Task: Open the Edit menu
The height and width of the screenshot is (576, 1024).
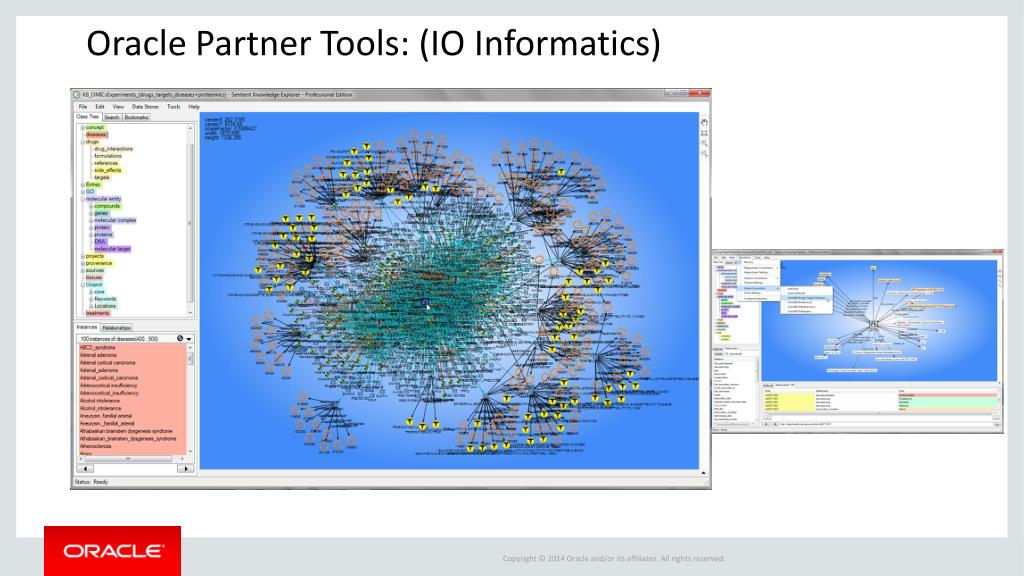Action: pos(100,106)
